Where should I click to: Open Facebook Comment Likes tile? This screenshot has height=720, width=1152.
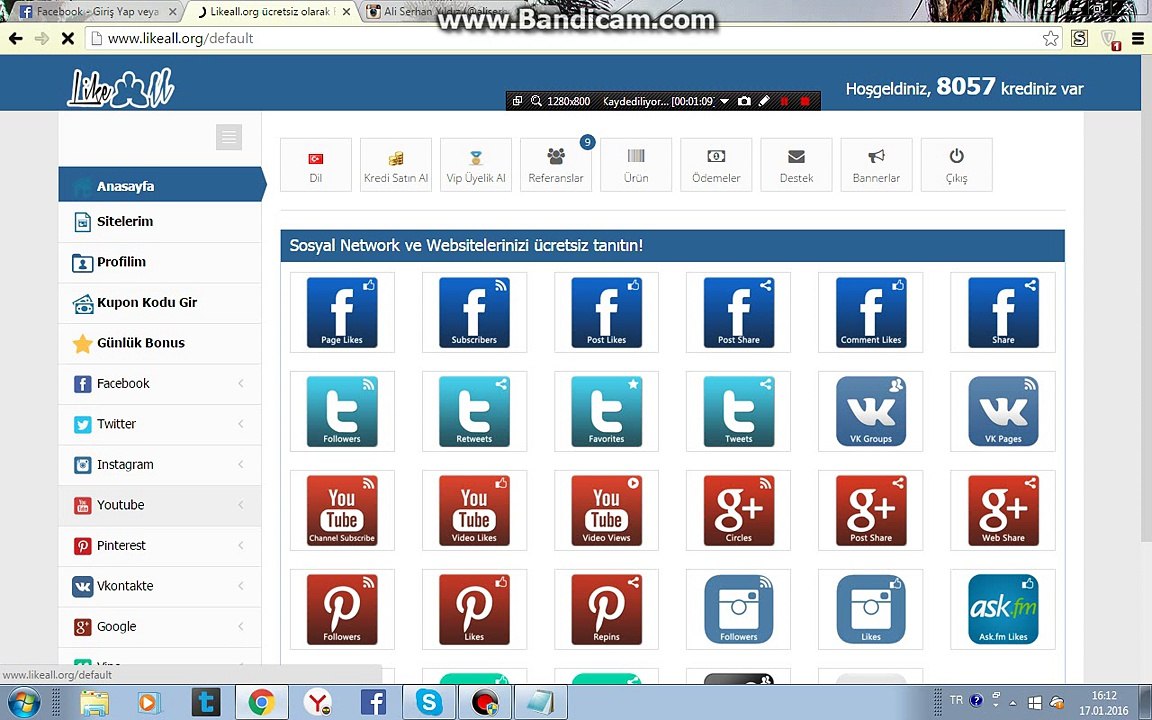pyautogui.click(x=871, y=312)
